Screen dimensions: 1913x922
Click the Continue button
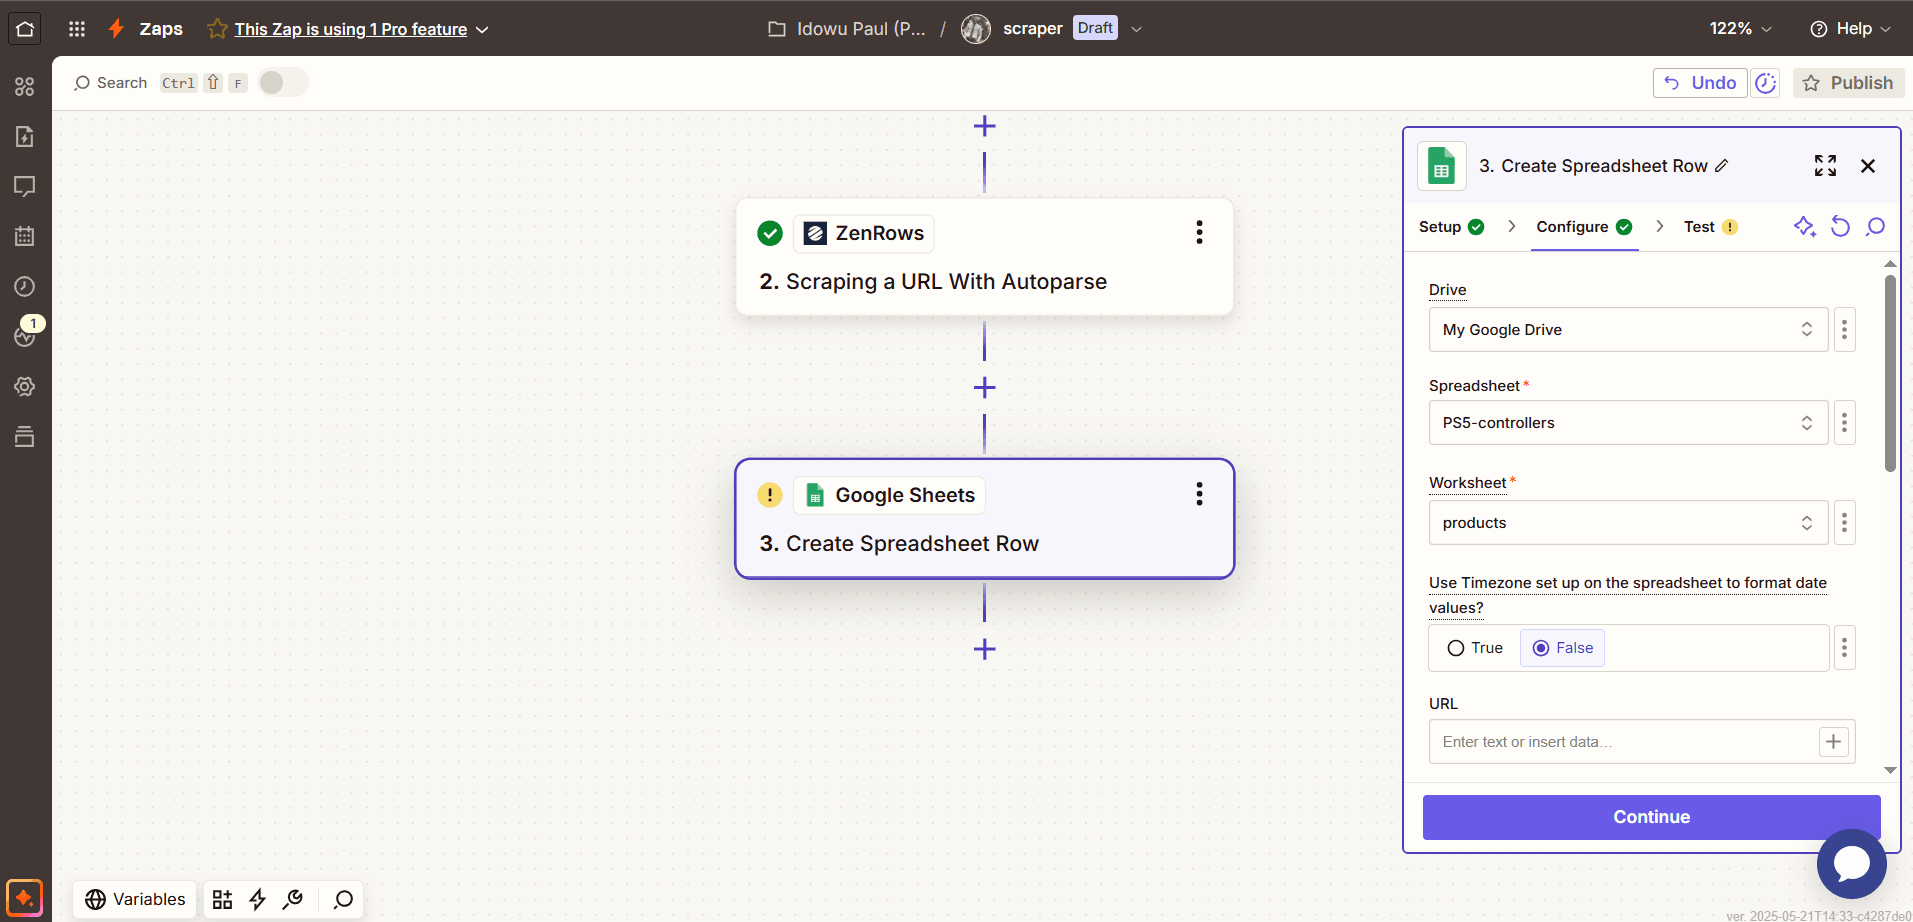[1651, 817]
